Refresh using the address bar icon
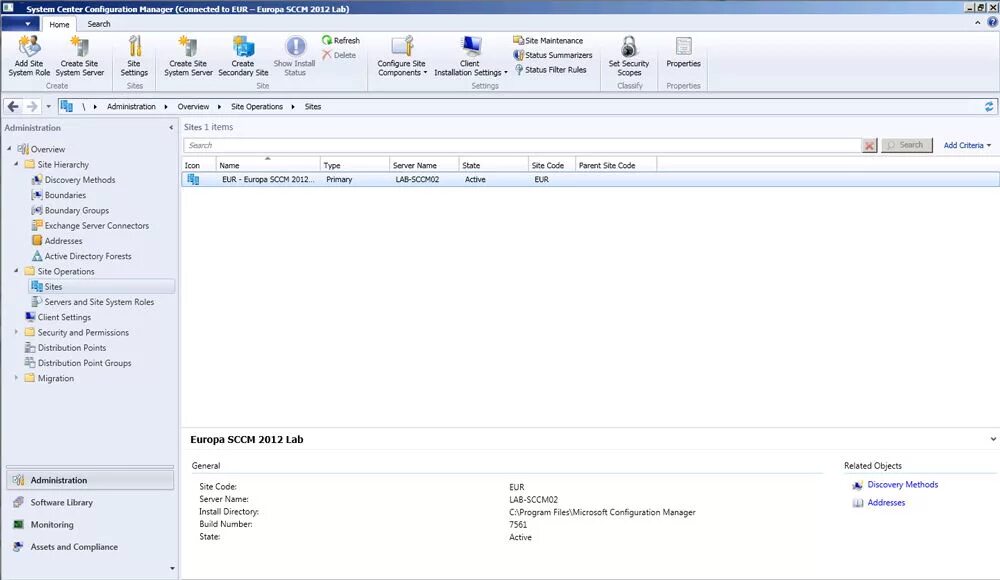 [989, 107]
